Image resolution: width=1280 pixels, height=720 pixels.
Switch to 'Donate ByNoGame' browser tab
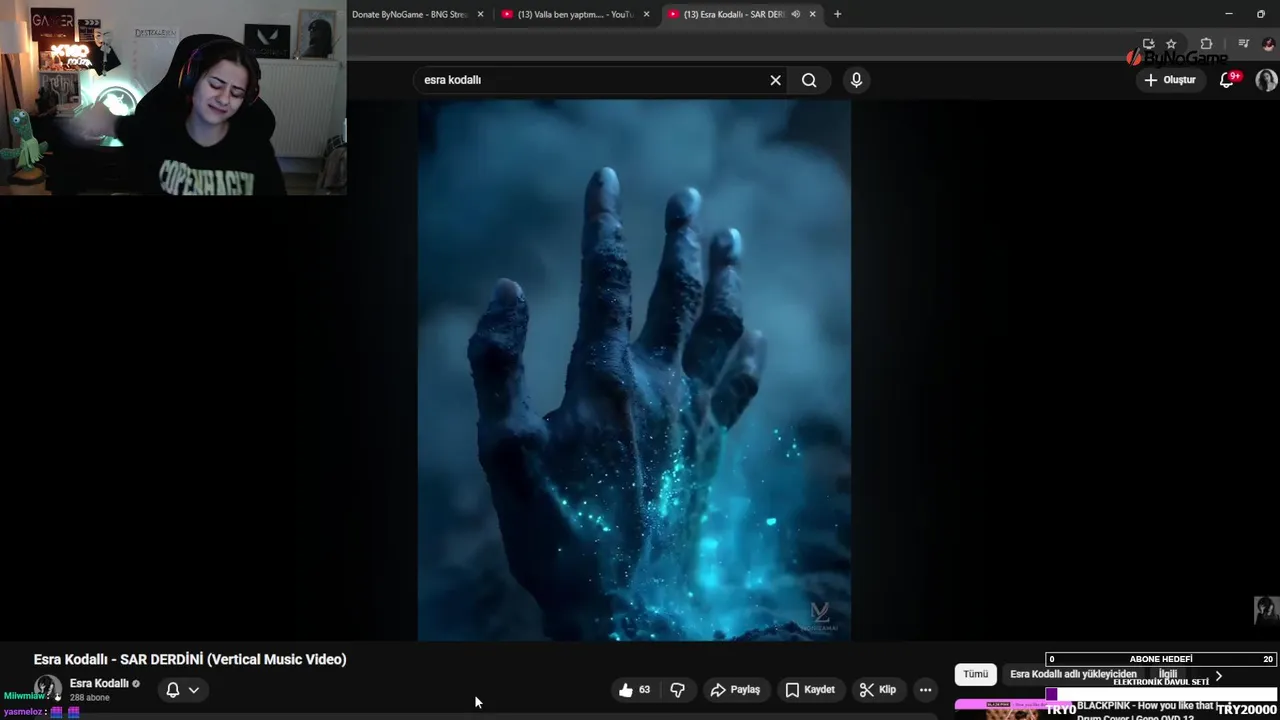point(410,14)
